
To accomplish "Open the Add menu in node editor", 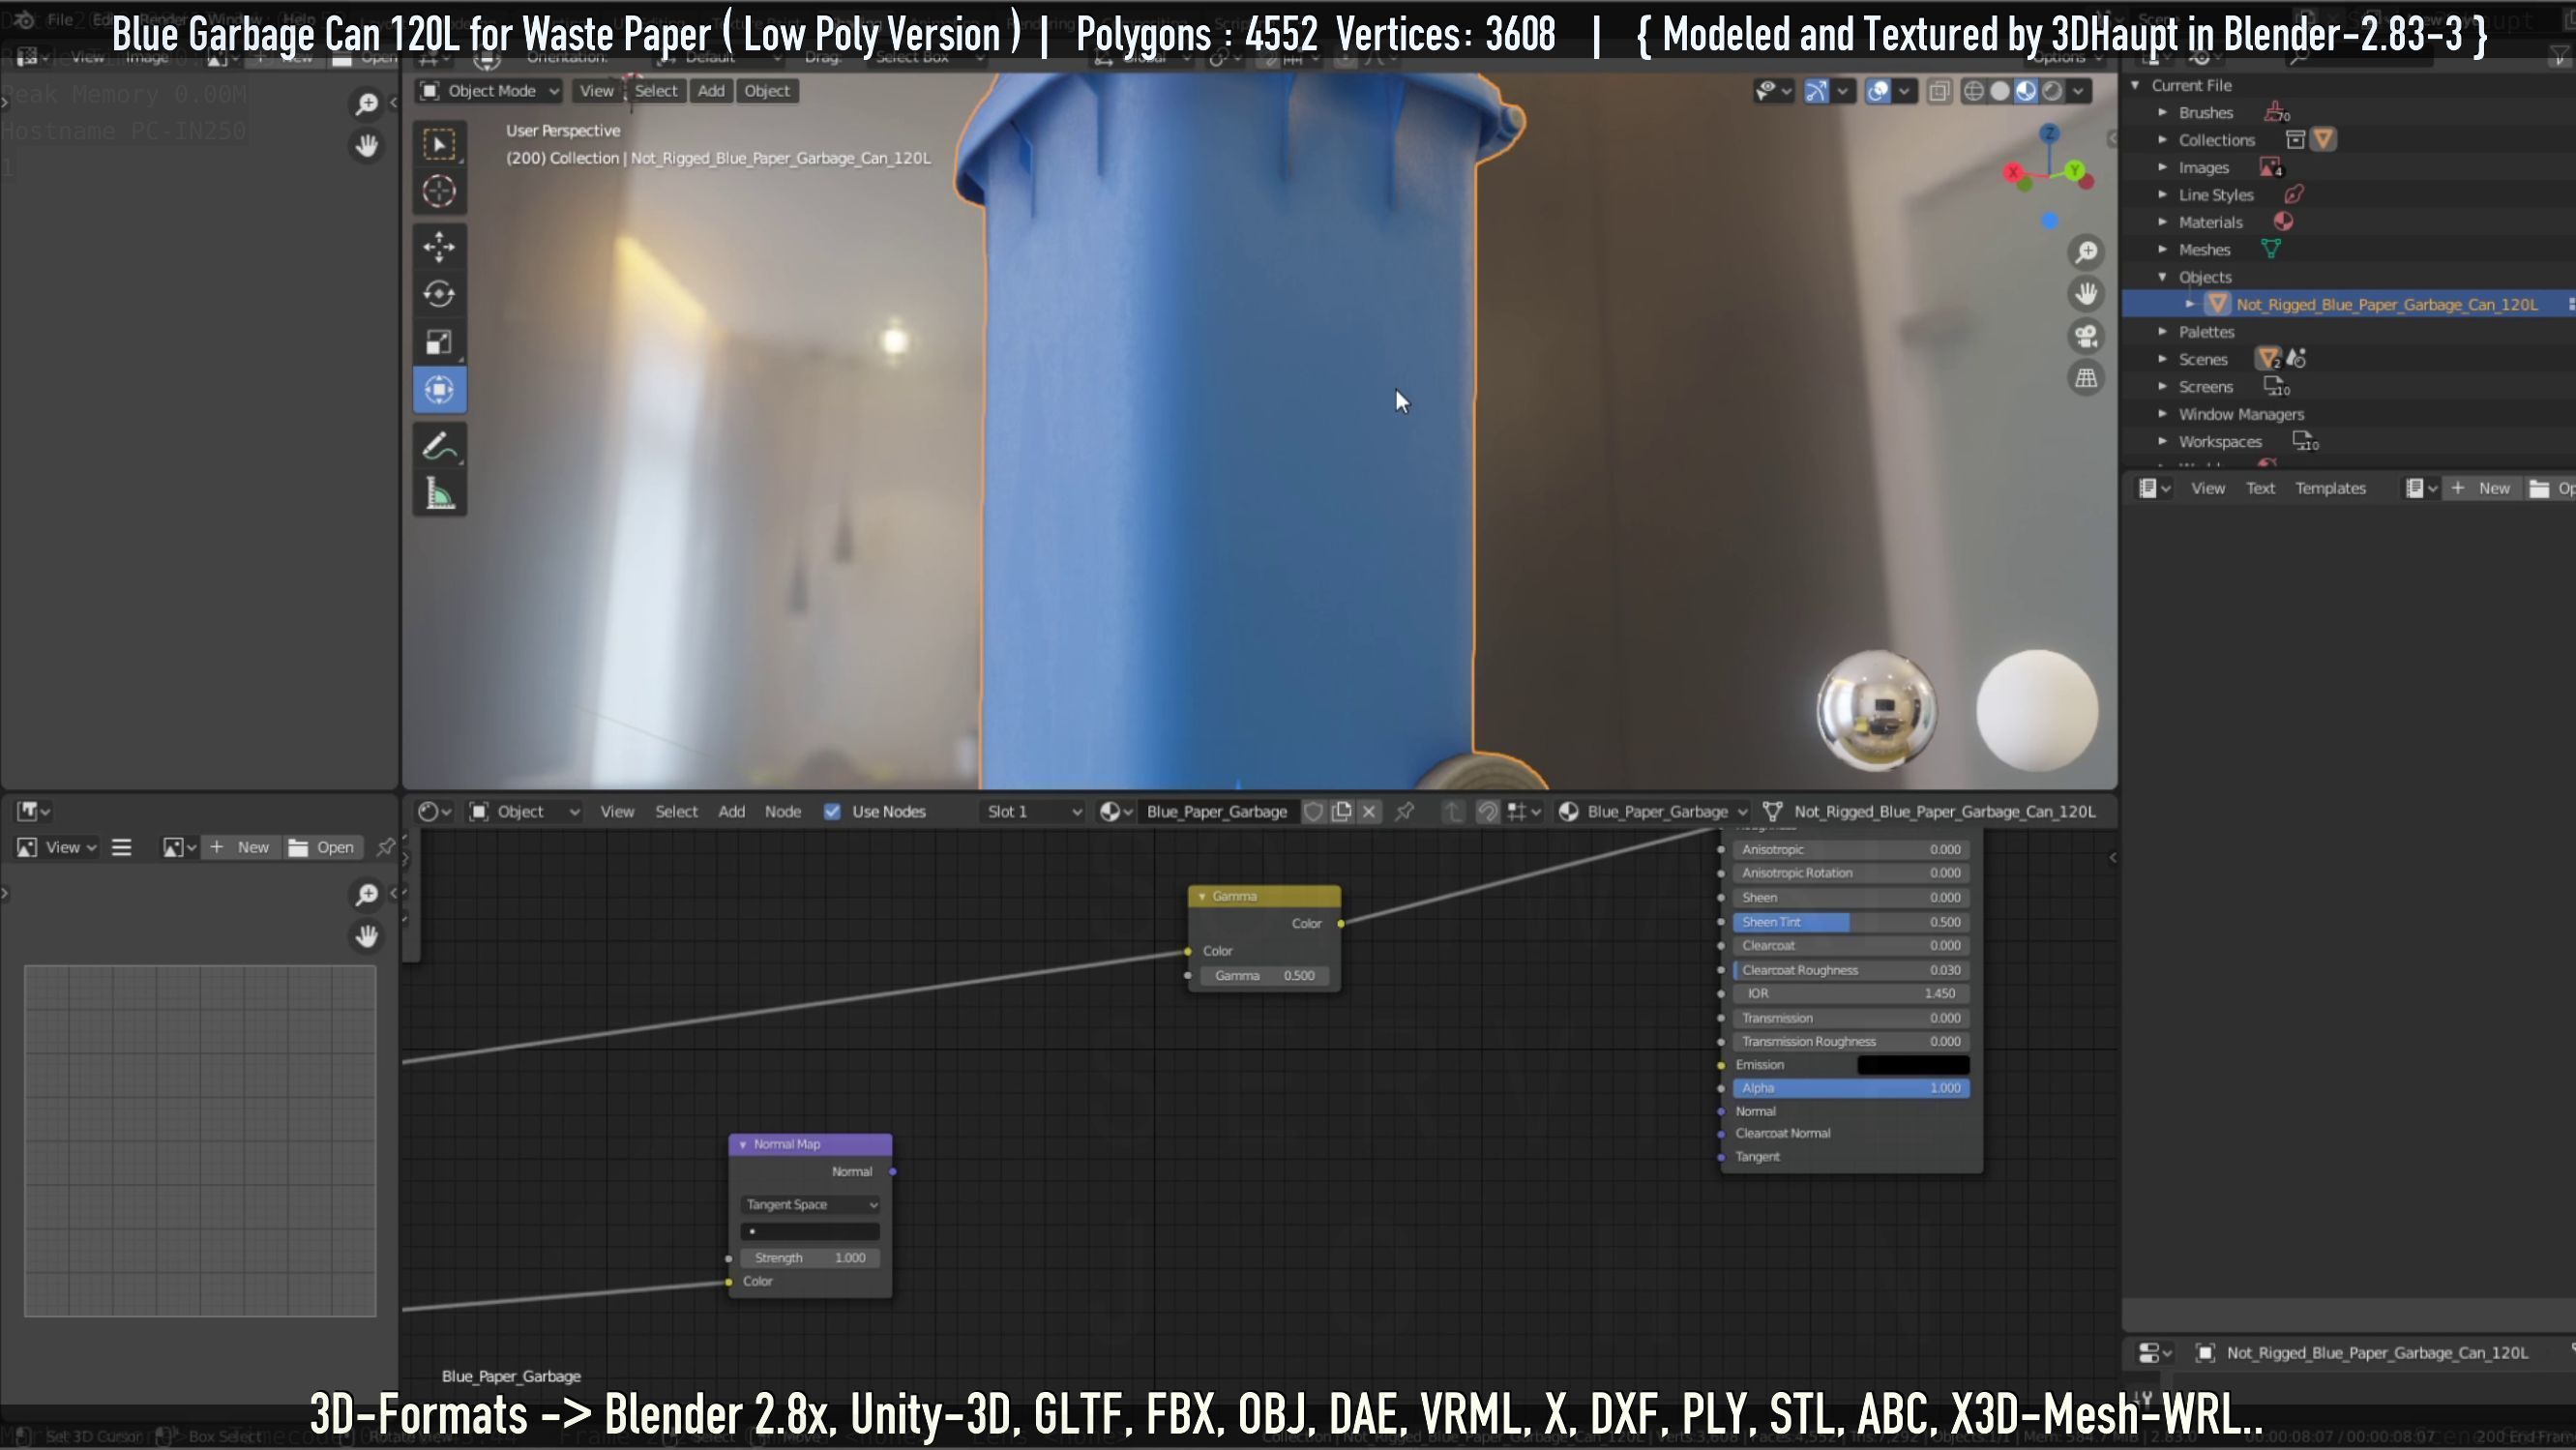I will tap(731, 812).
